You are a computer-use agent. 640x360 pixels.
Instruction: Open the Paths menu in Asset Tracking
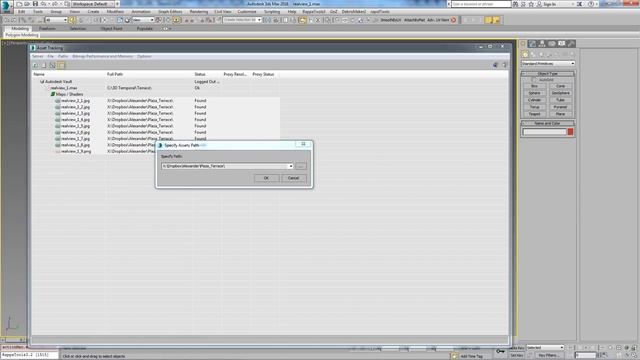(x=63, y=56)
